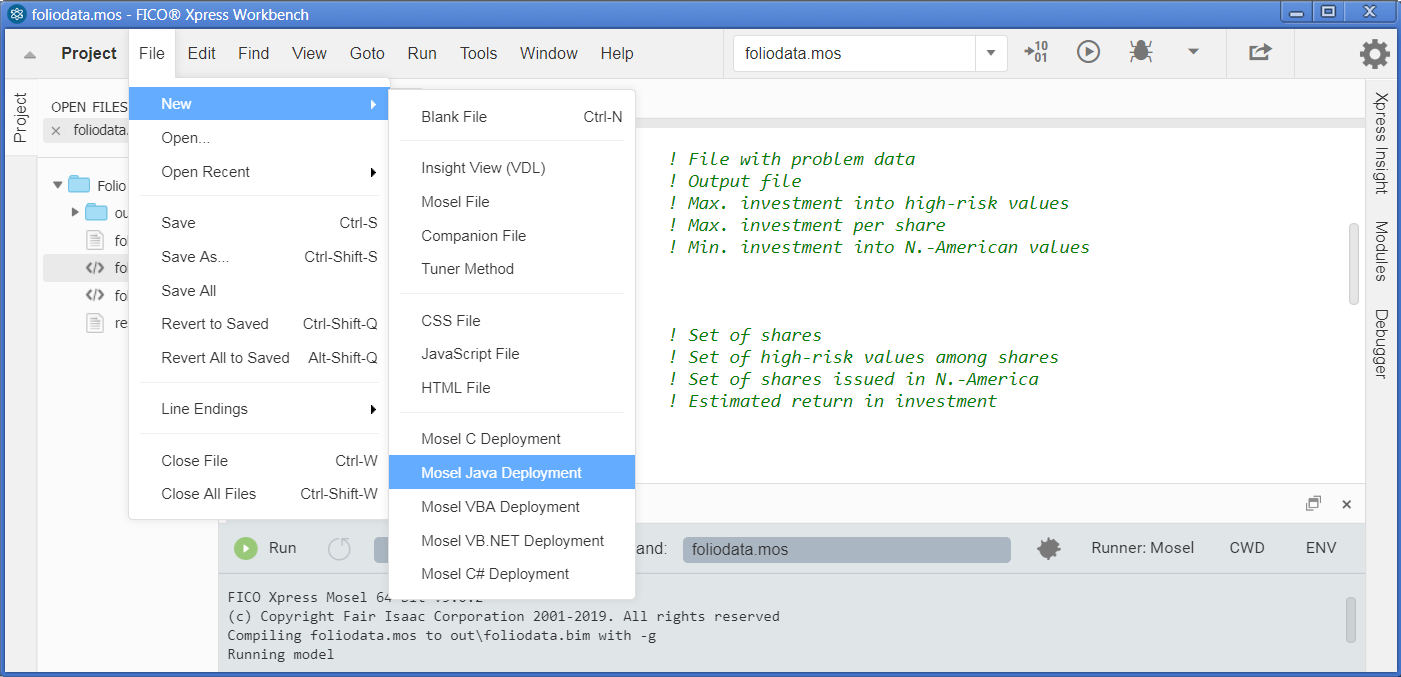Viewport: 1401px width, 677px height.
Task: Select the highlighted code file in the project tree
Action: point(95,267)
